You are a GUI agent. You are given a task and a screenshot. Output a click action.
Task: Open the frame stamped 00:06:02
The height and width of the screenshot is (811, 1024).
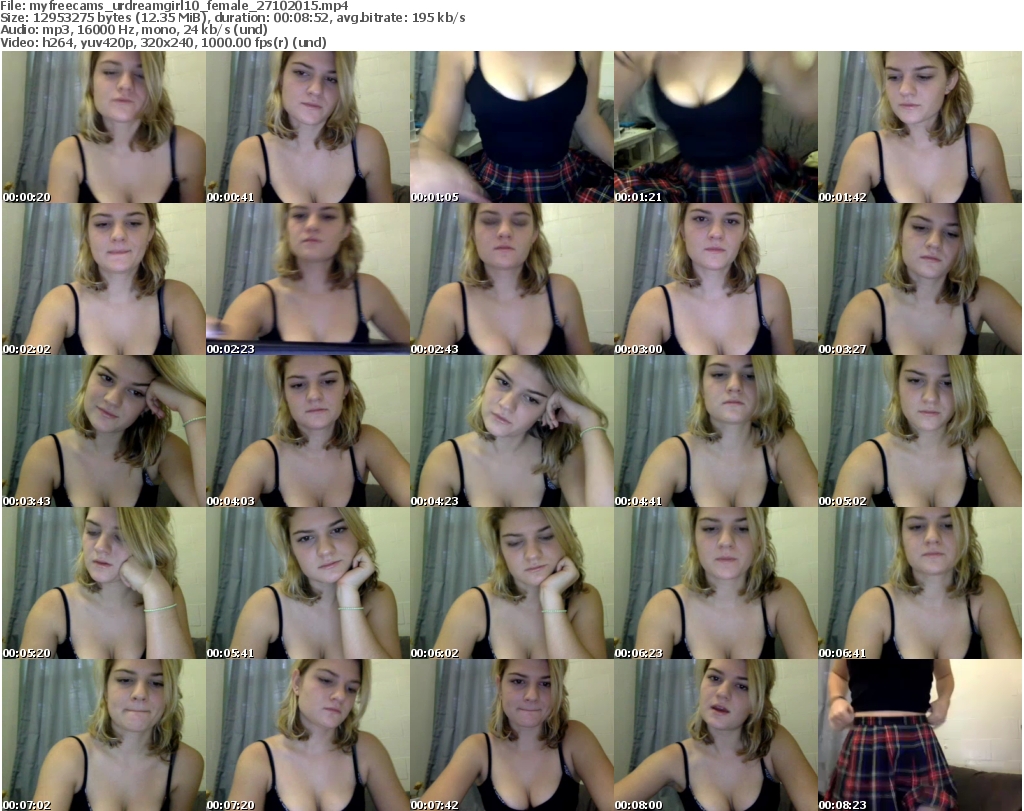coord(512,583)
